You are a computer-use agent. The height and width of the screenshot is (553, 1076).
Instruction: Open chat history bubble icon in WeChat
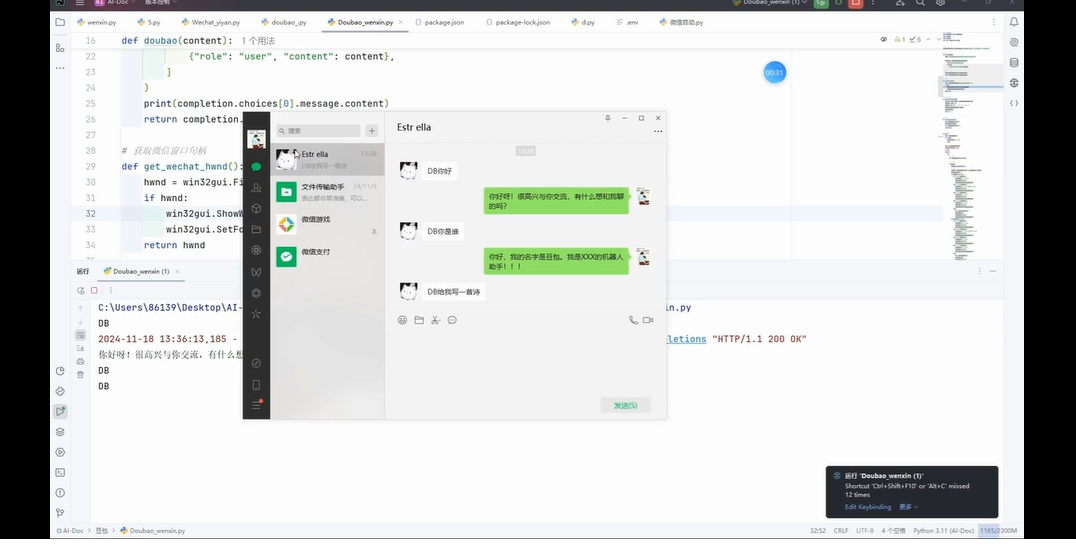pos(452,320)
